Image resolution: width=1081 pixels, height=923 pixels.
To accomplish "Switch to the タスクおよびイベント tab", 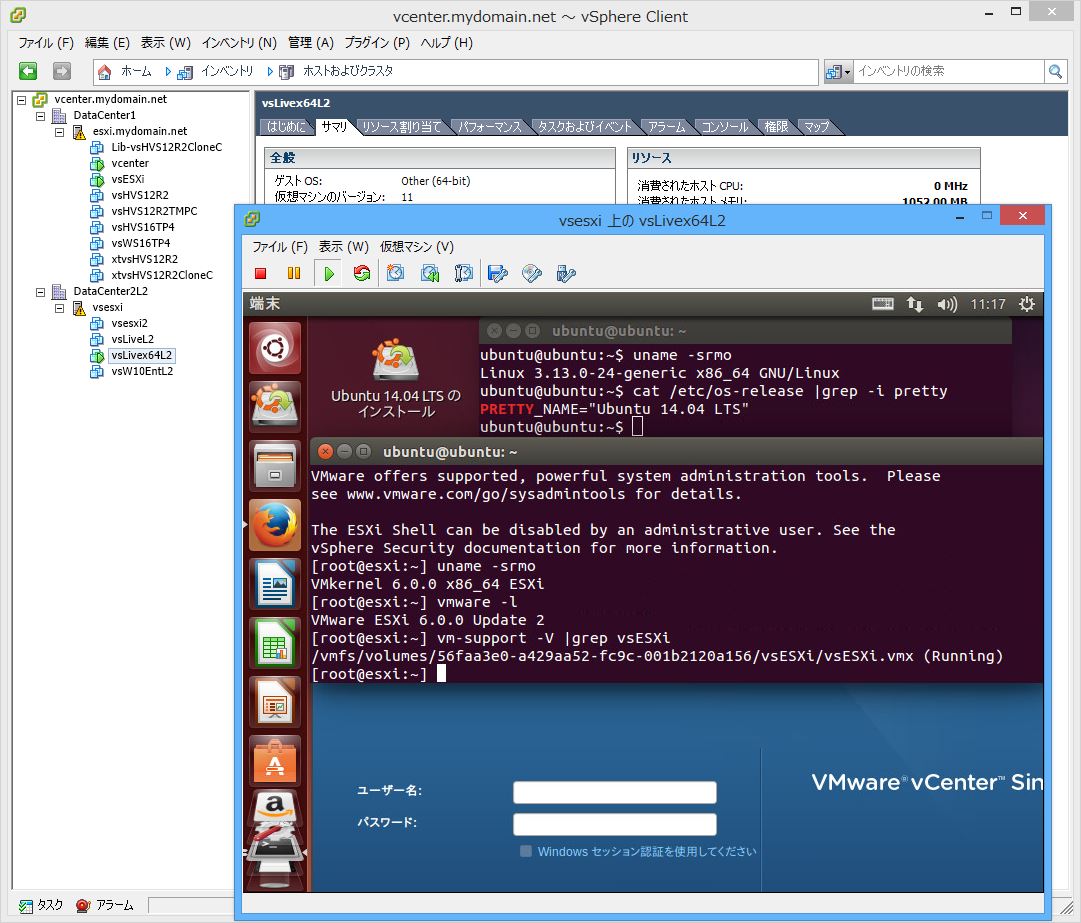I will click(x=585, y=127).
